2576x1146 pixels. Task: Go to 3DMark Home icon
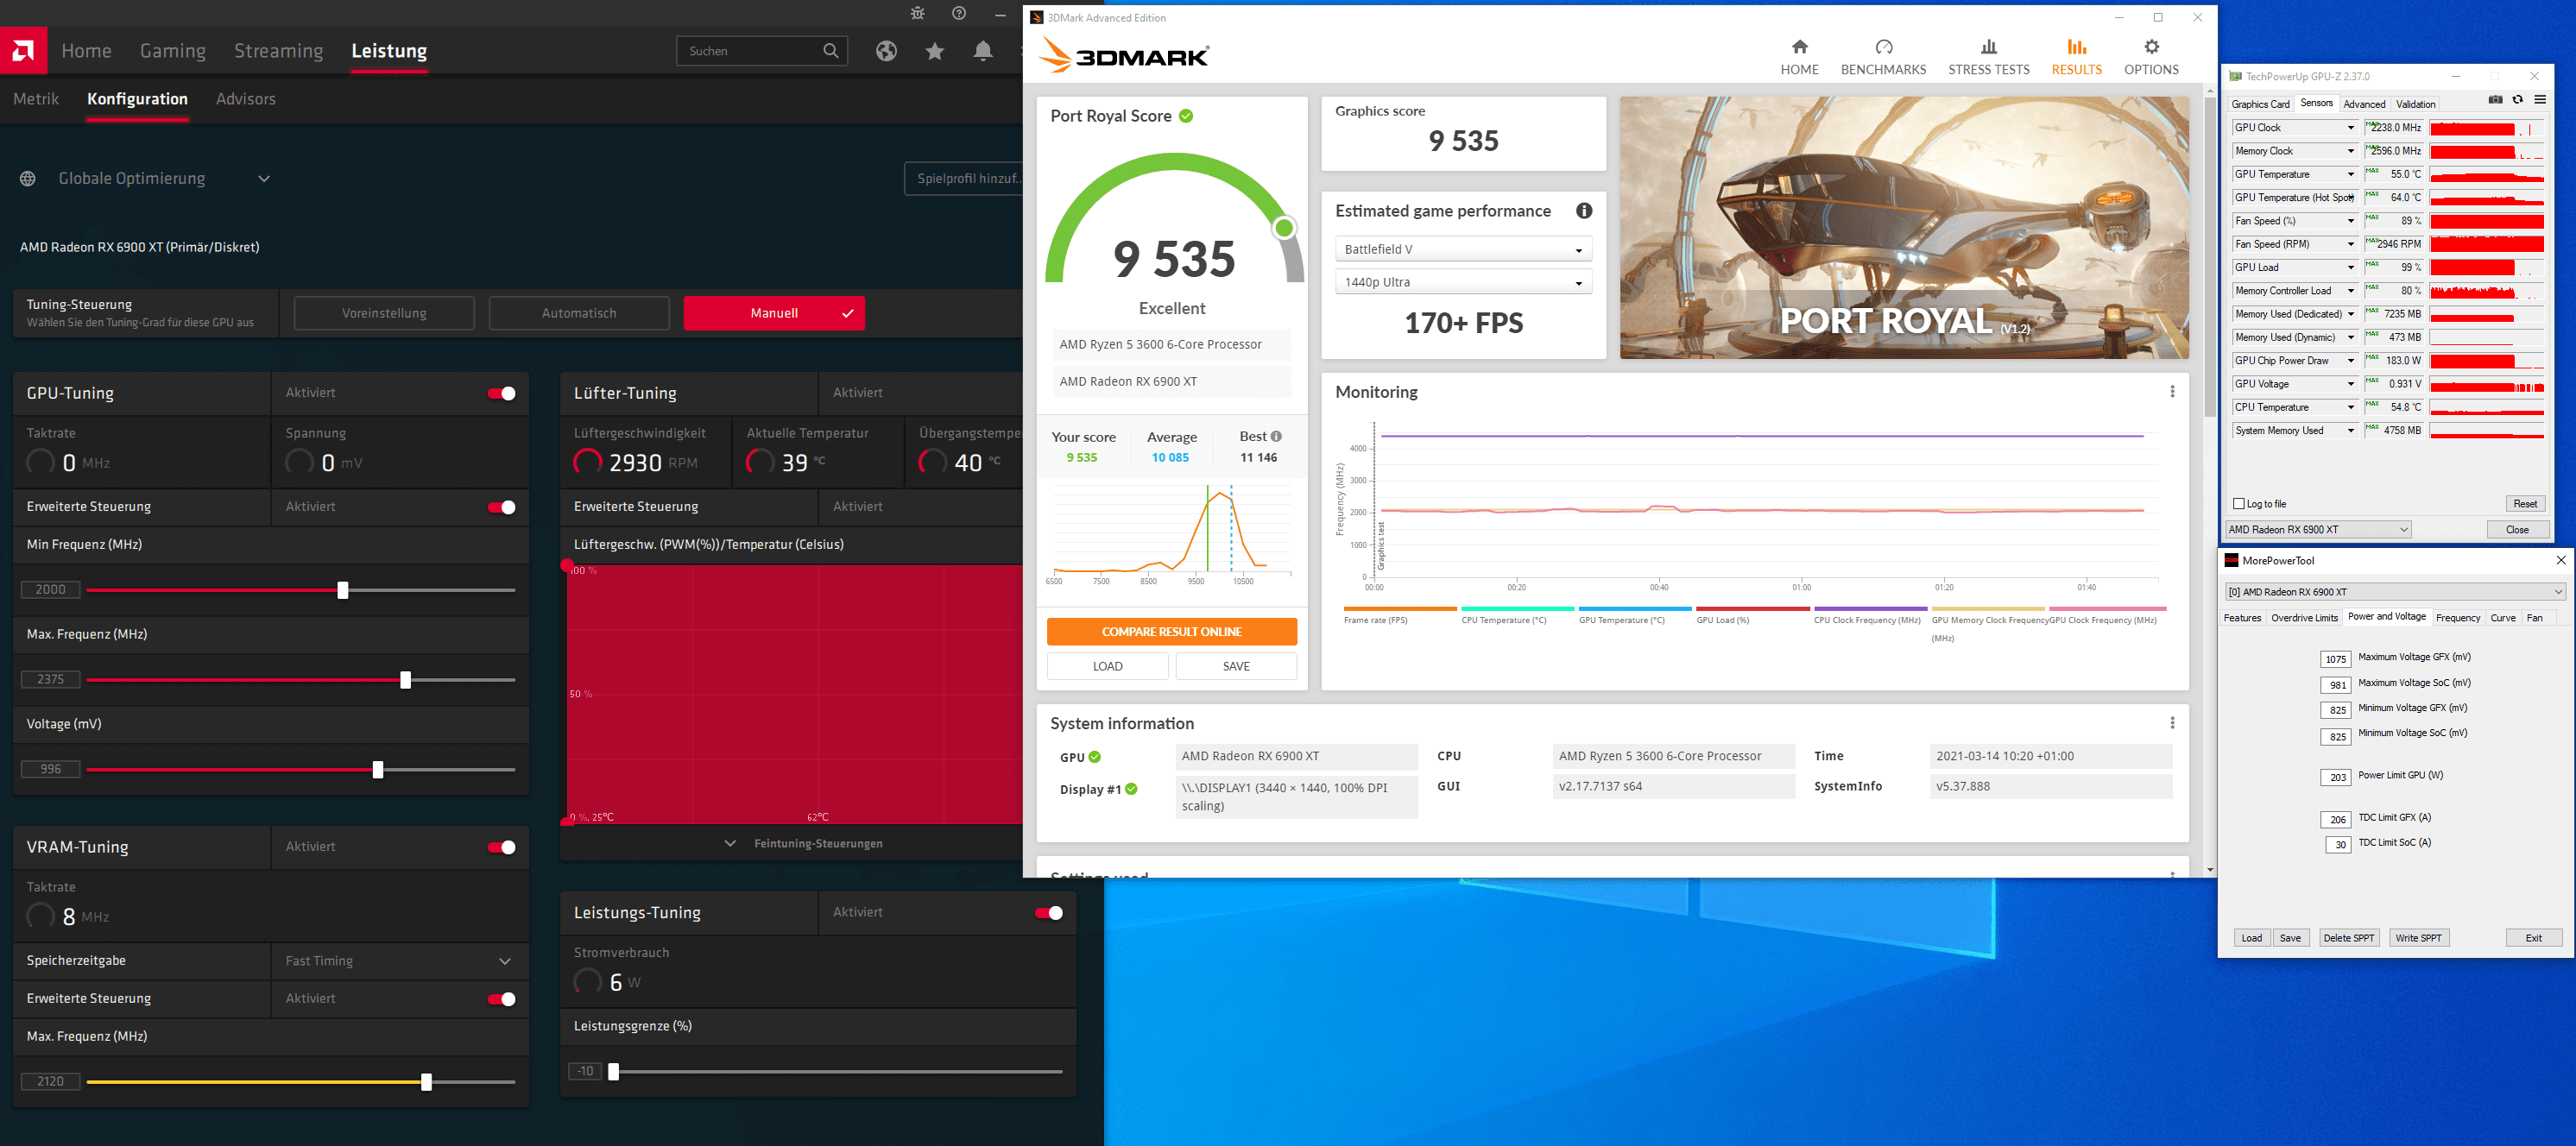pos(1799,47)
